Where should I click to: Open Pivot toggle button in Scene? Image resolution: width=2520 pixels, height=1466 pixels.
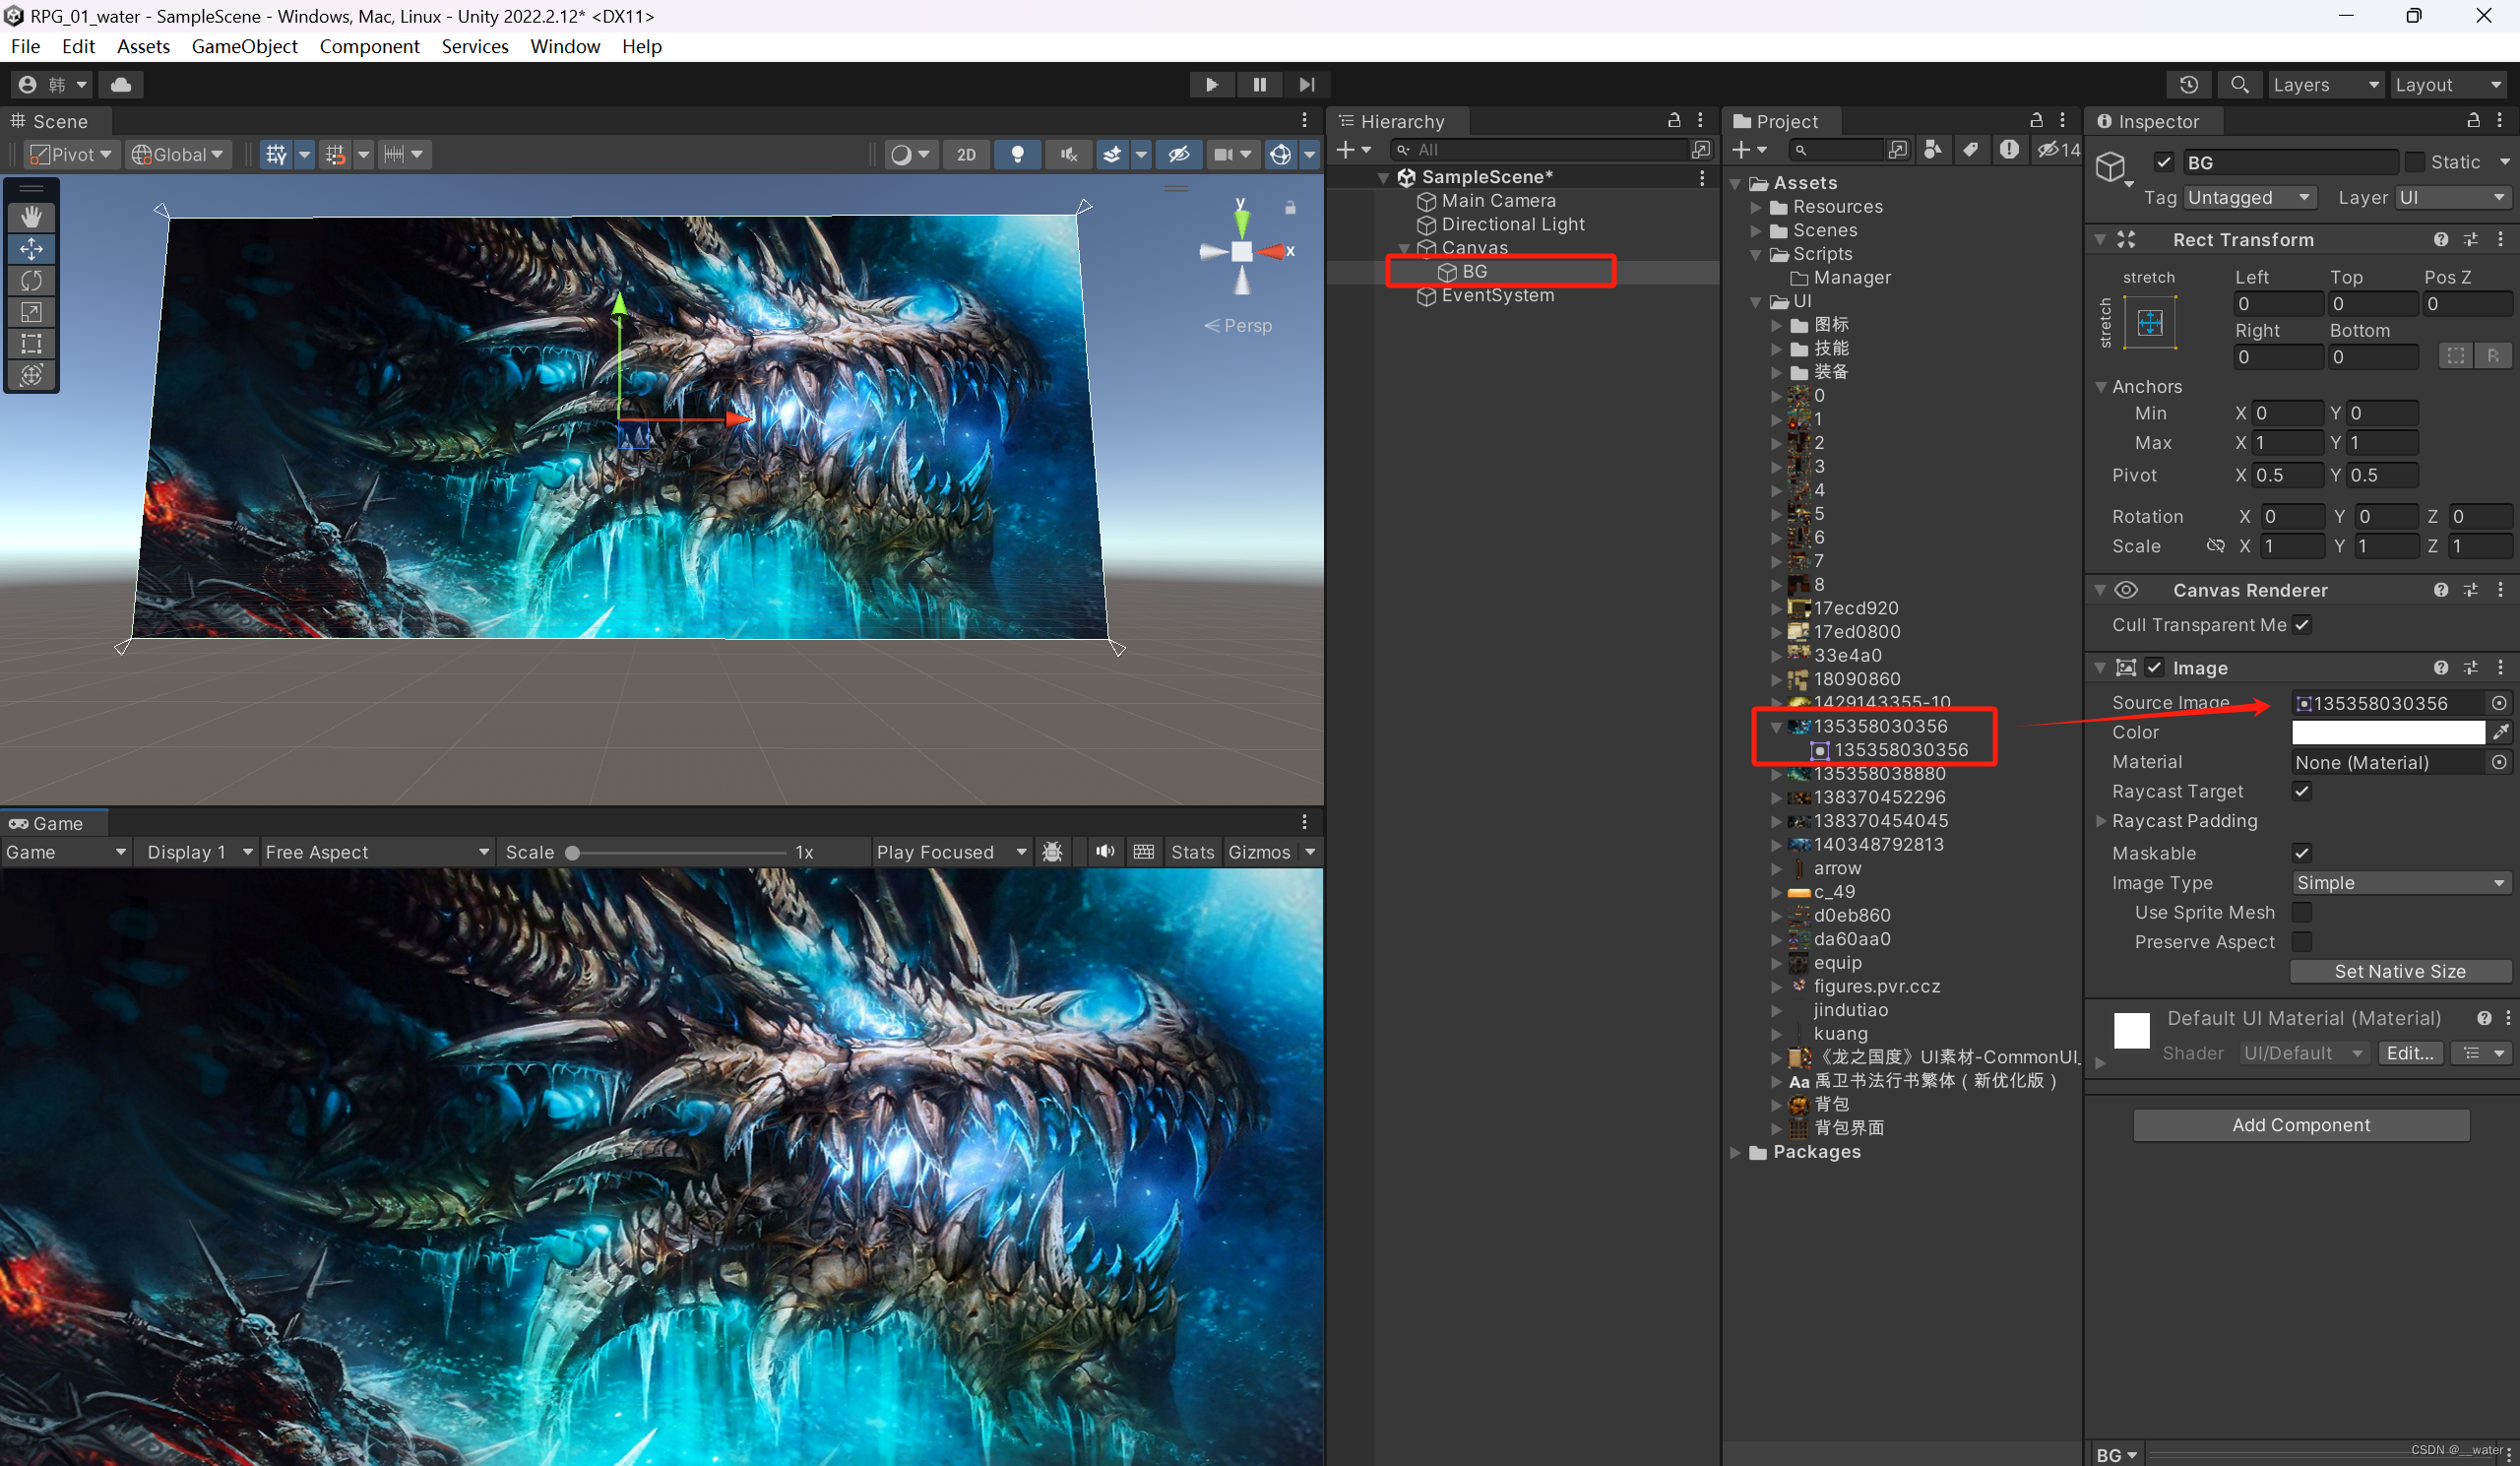click(70, 154)
